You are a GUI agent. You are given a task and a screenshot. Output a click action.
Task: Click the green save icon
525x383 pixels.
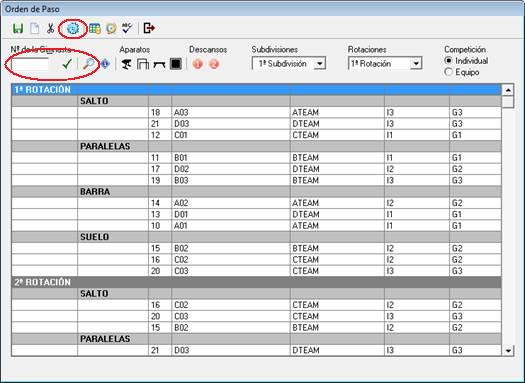click(x=18, y=28)
